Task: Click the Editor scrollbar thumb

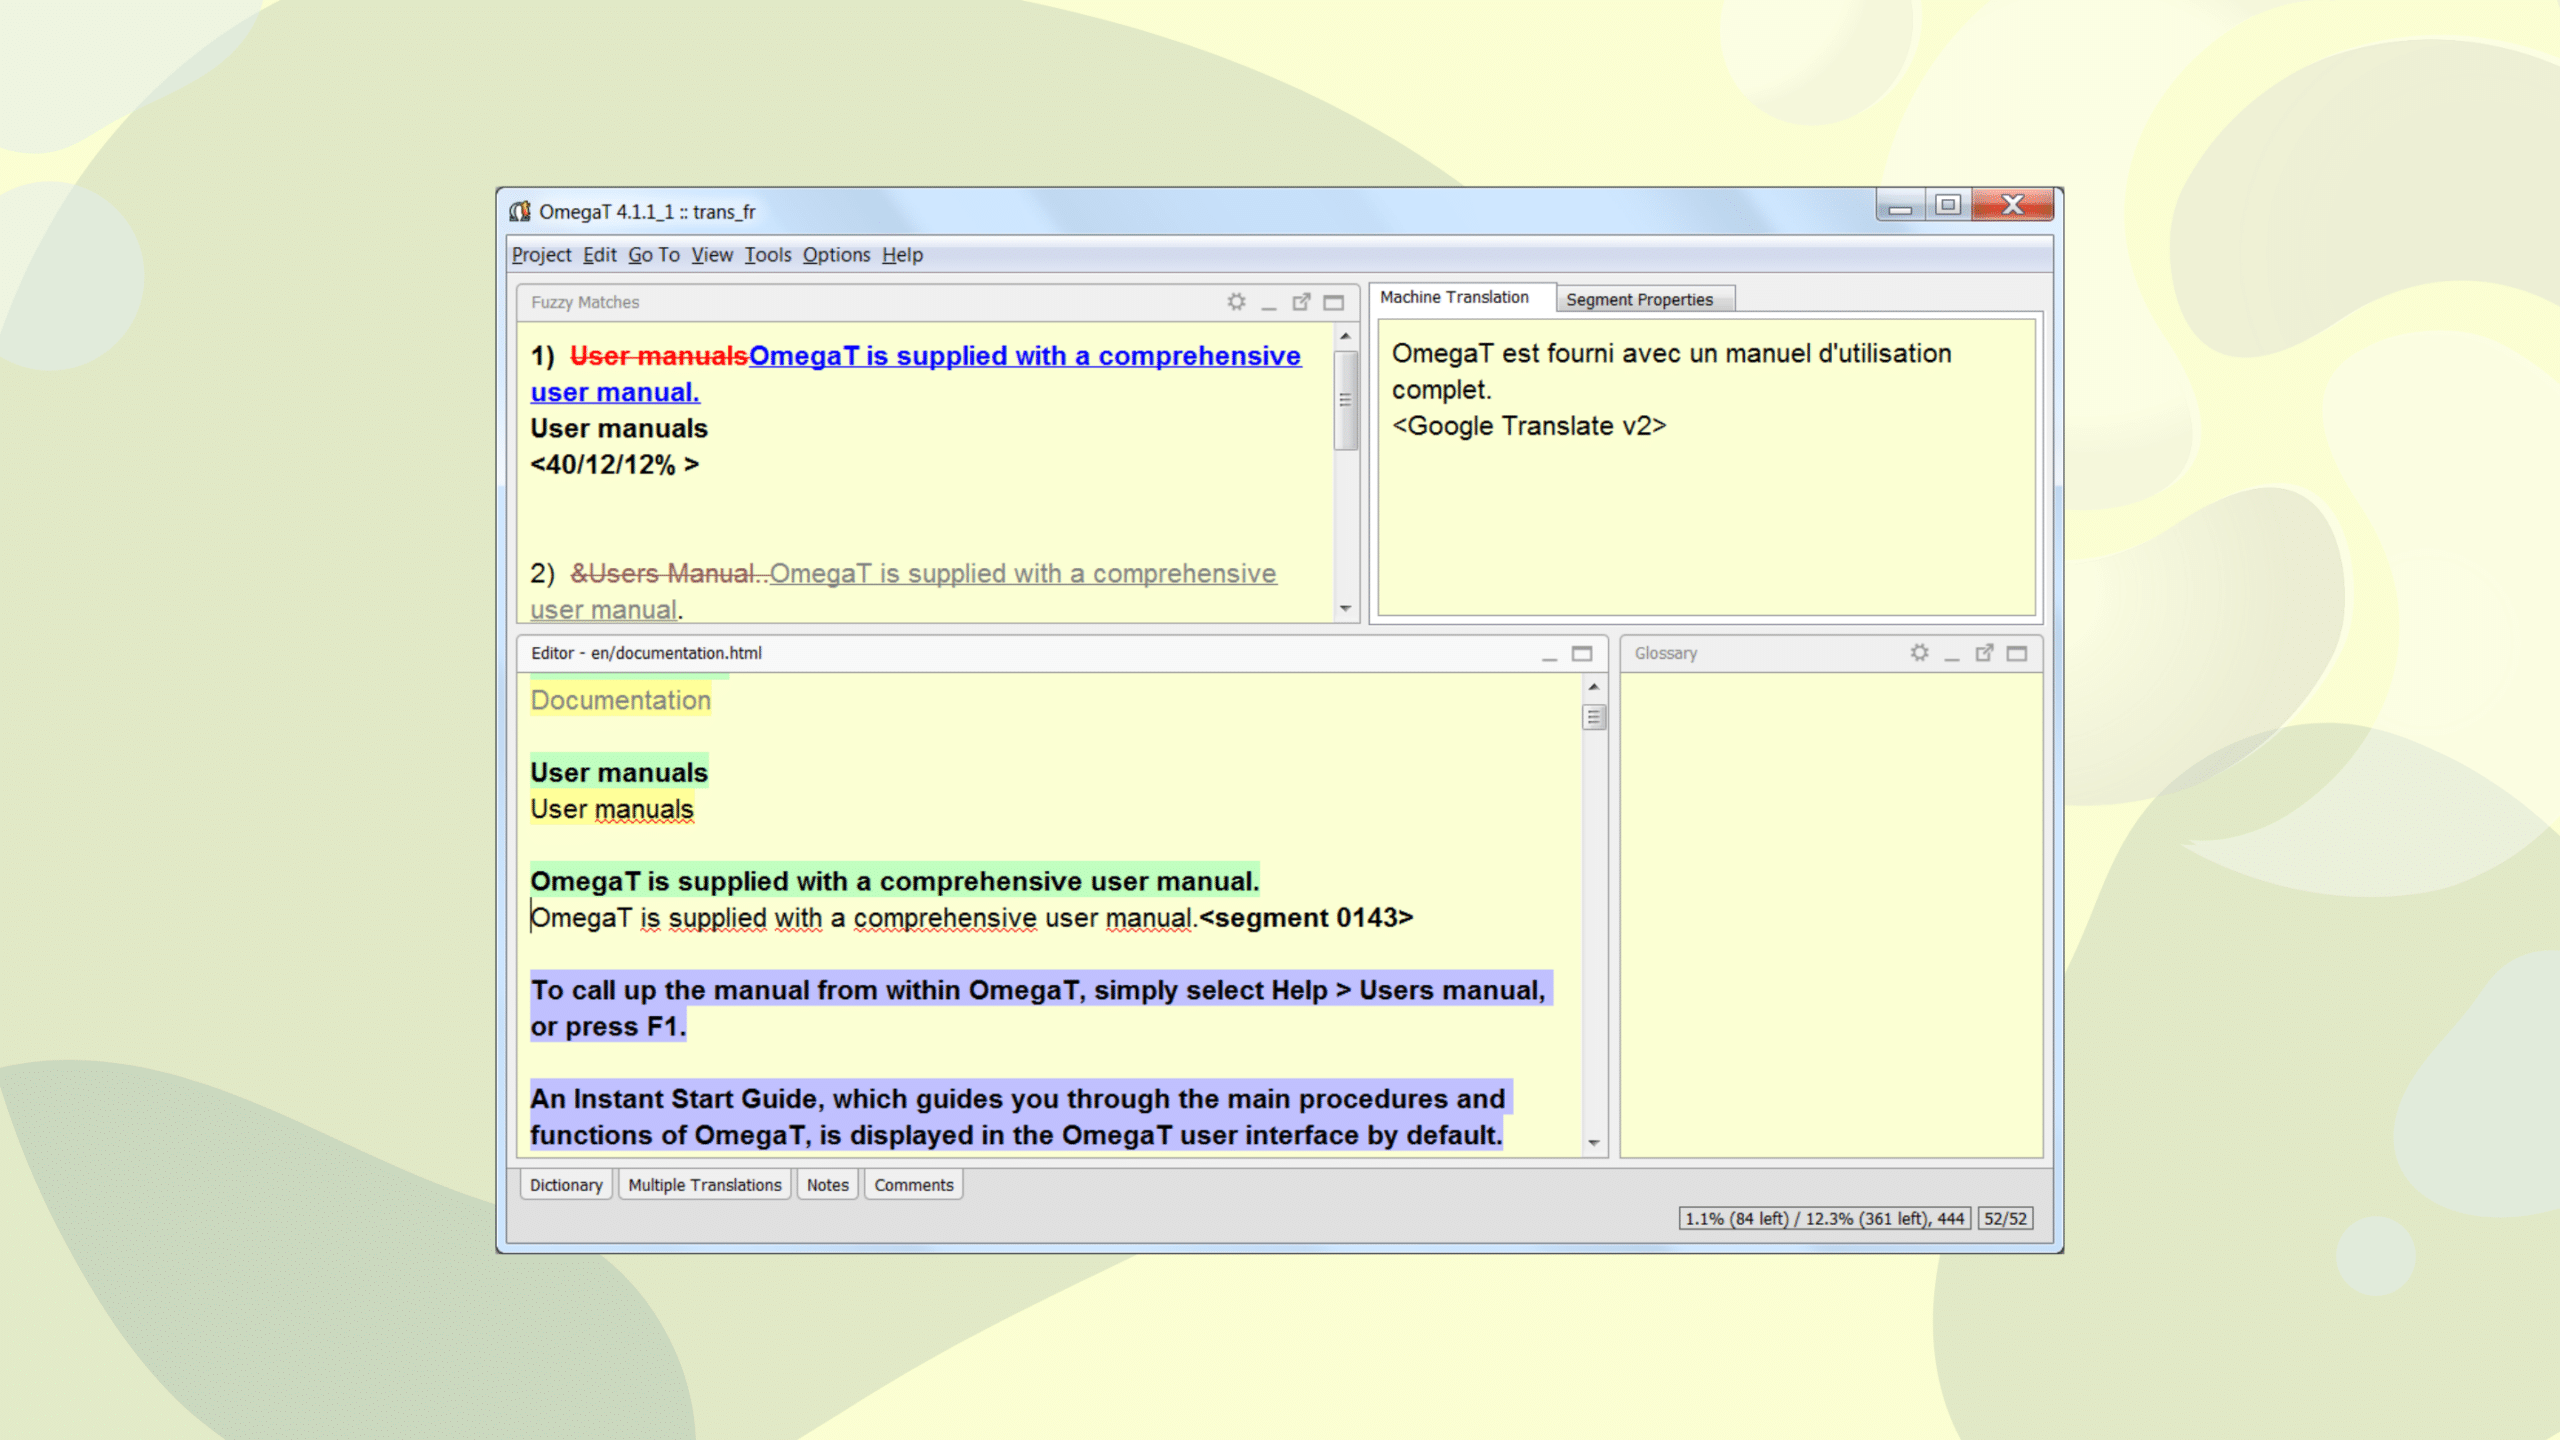Action: (1594, 718)
